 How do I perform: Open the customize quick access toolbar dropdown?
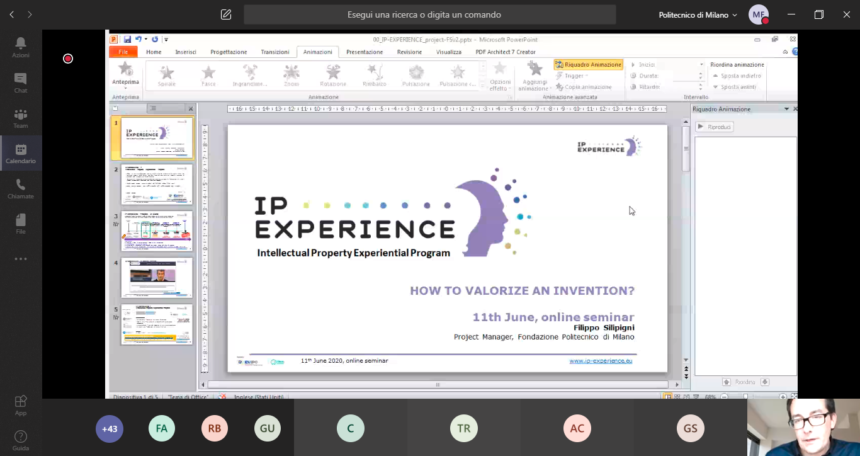pos(166,40)
